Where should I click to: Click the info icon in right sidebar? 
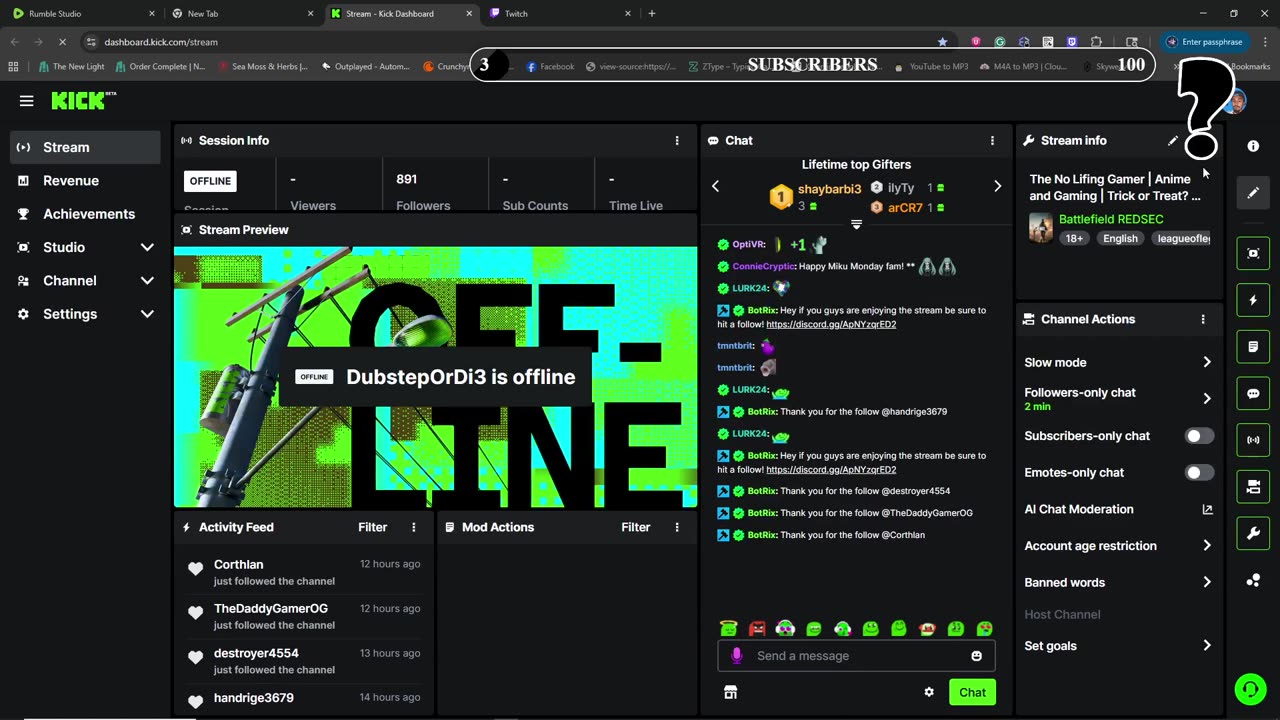tap(1253, 146)
